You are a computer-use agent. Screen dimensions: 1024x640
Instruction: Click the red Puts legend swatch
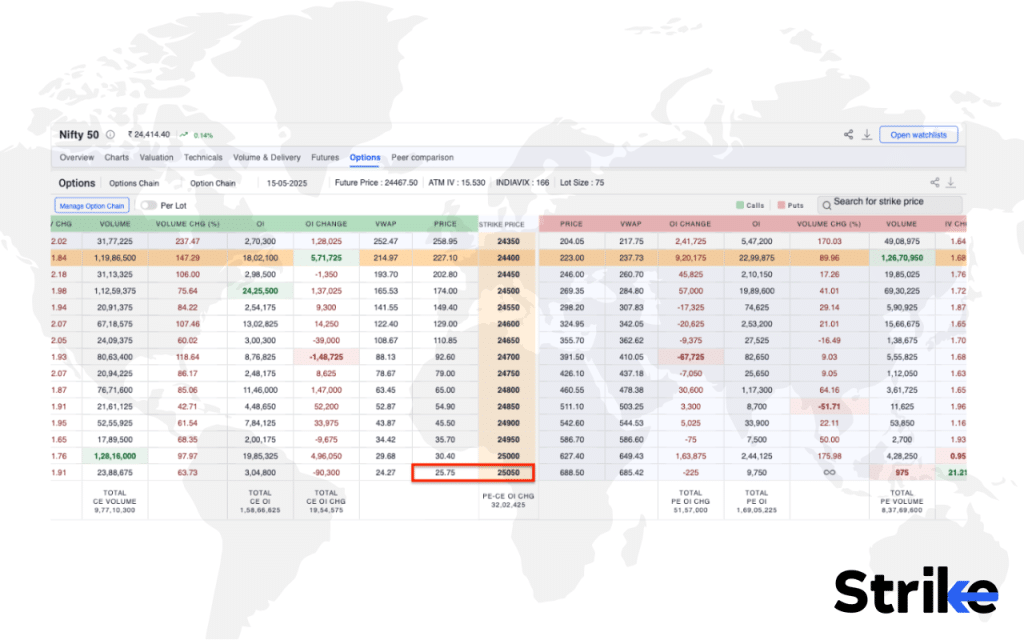click(x=781, y=205)
